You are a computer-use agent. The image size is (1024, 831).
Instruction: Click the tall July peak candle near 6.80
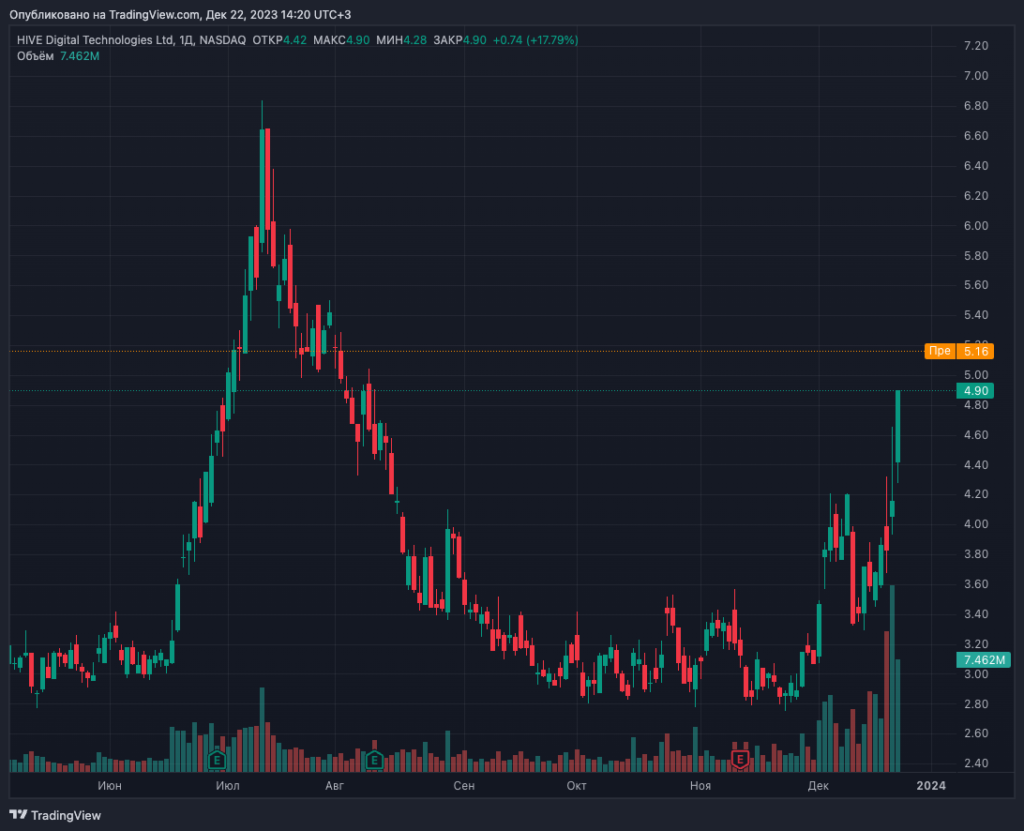pos(262,180)
